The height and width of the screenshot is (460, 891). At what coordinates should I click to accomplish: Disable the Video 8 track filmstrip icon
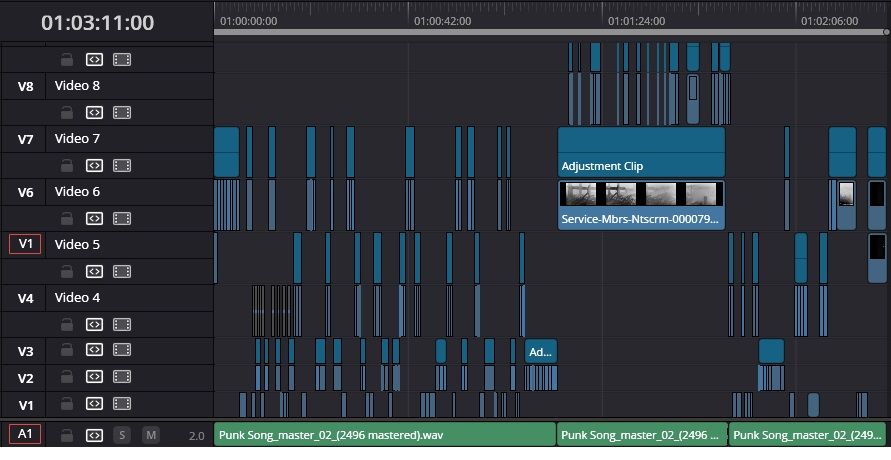coord(122,112)
